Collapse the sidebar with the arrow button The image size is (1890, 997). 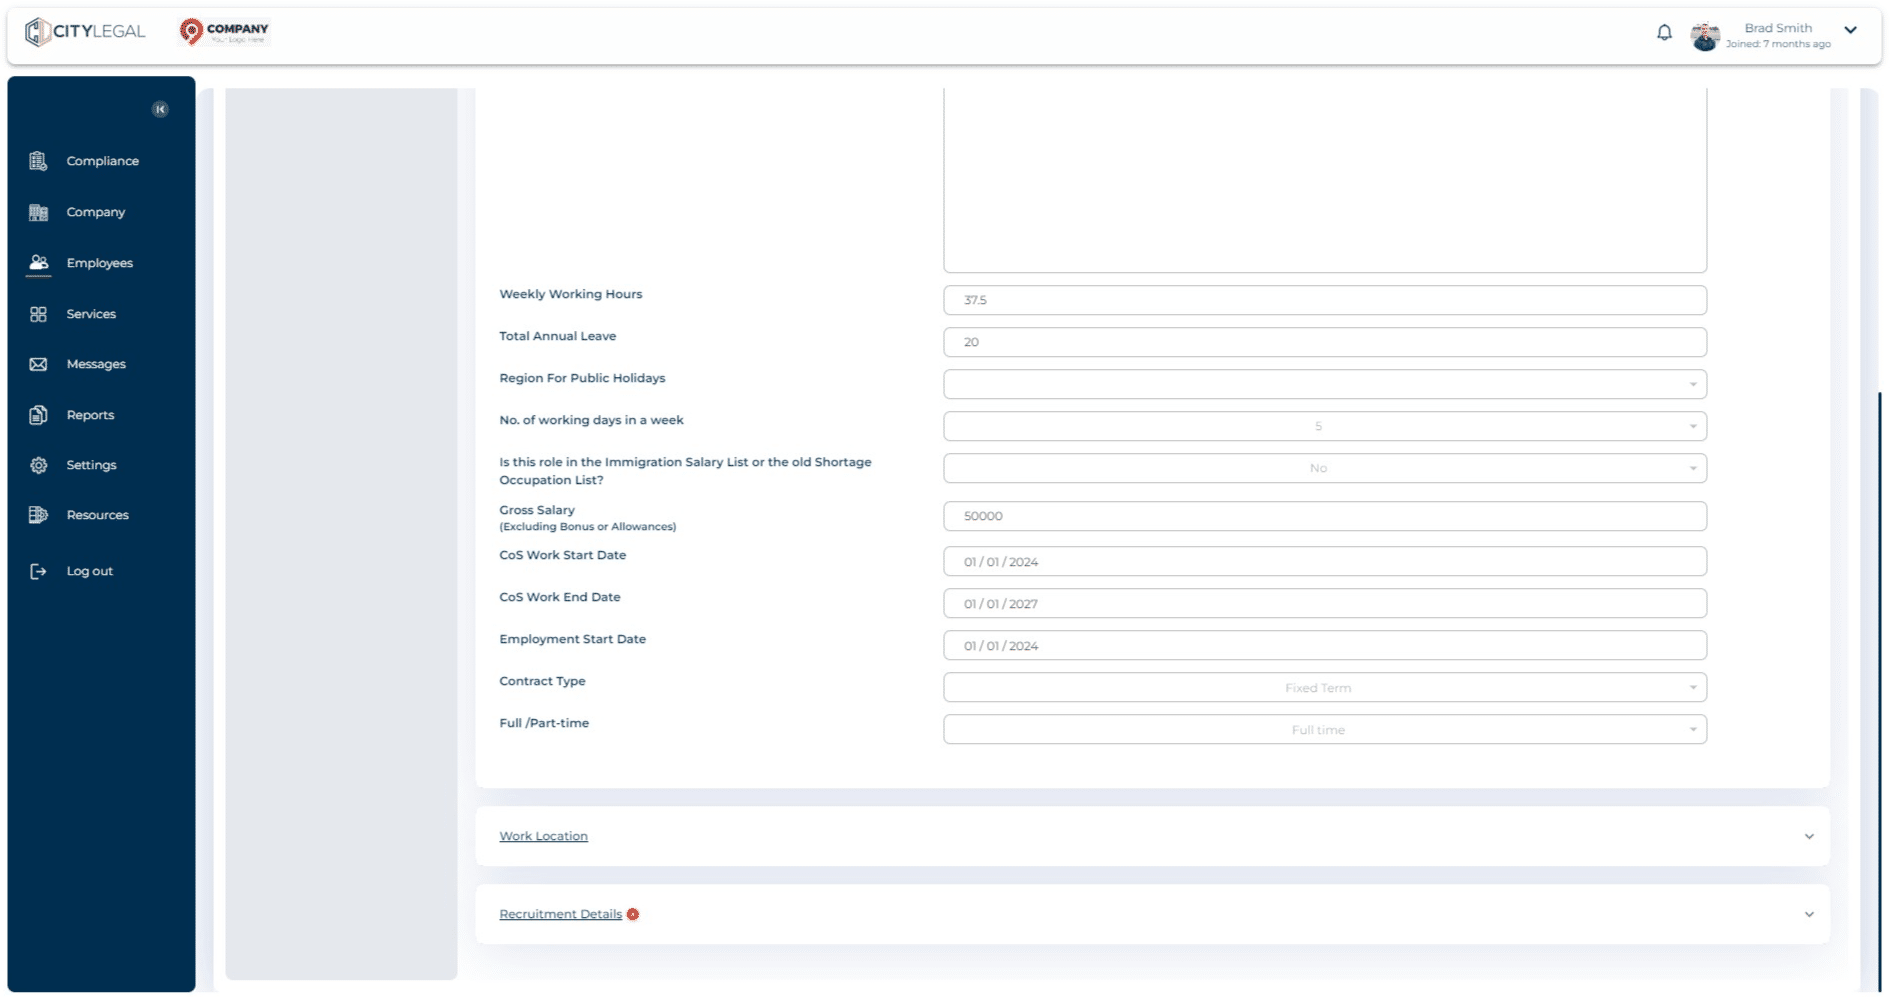[x=160, y=109]
